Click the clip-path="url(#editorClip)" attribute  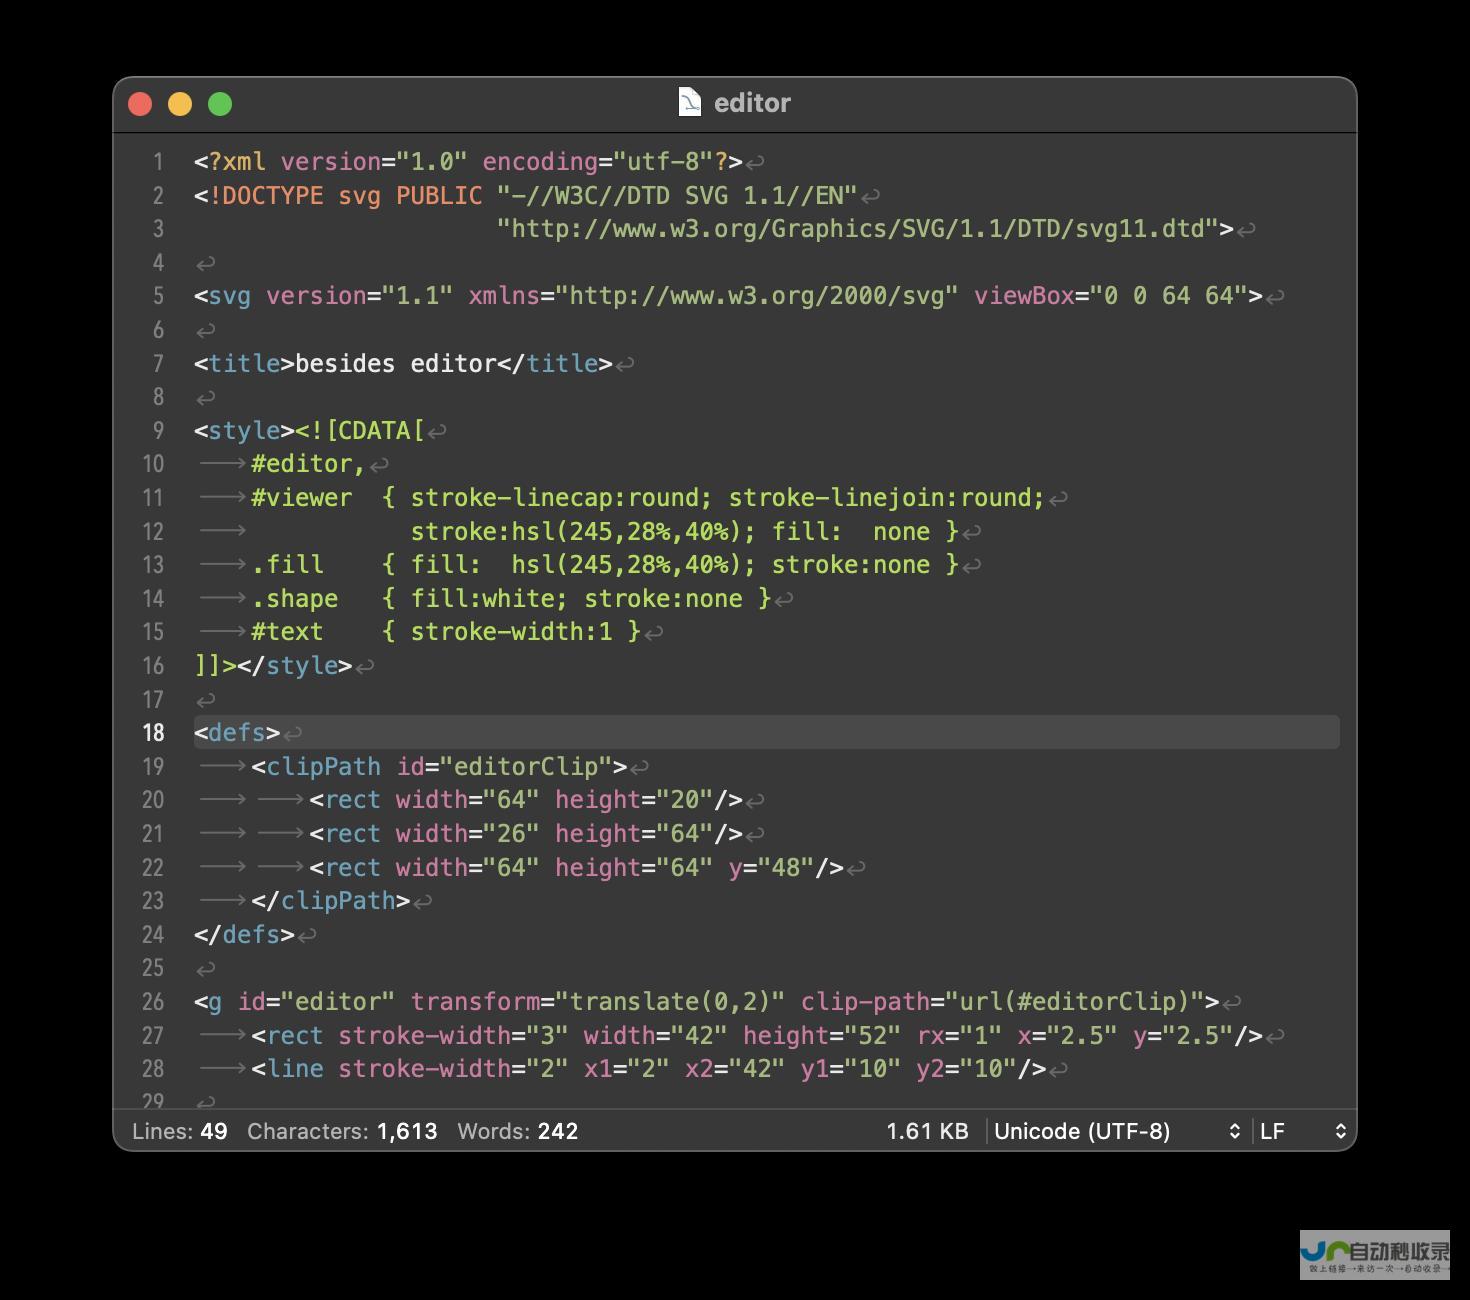[x=1003, y=1002]
